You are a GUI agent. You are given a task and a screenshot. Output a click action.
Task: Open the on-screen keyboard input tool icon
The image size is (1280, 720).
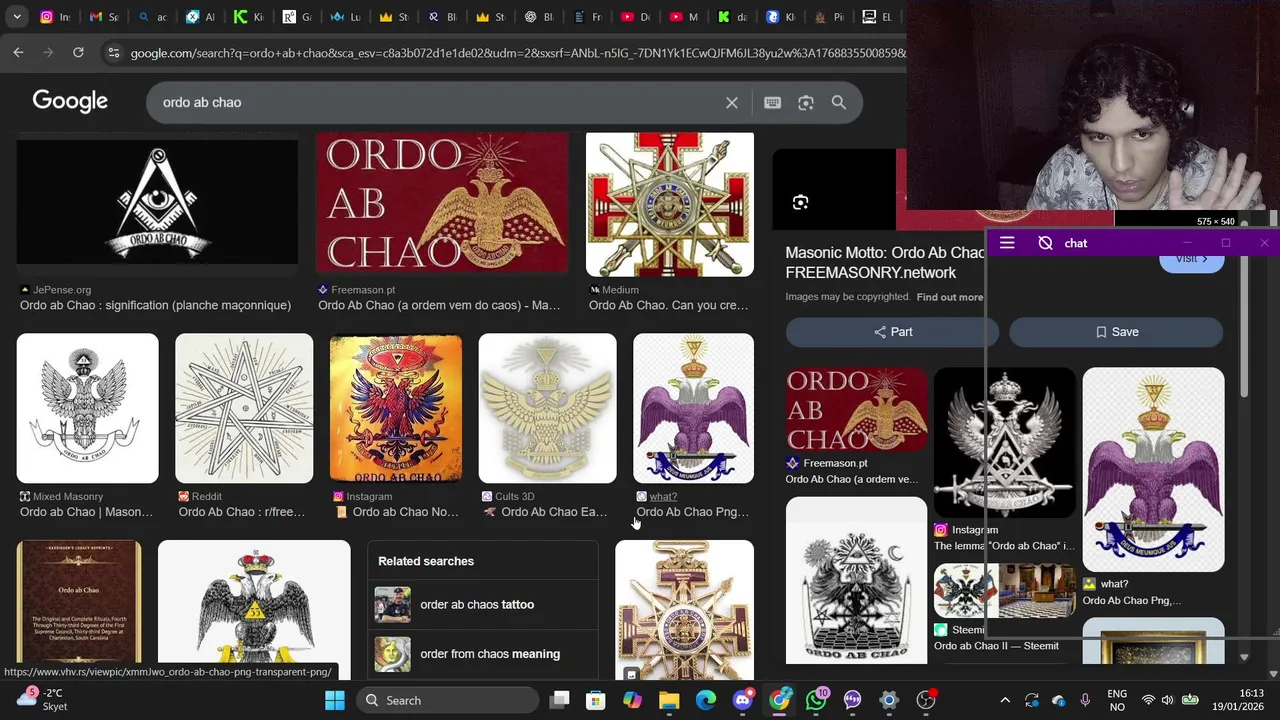(x=772, y=102)
